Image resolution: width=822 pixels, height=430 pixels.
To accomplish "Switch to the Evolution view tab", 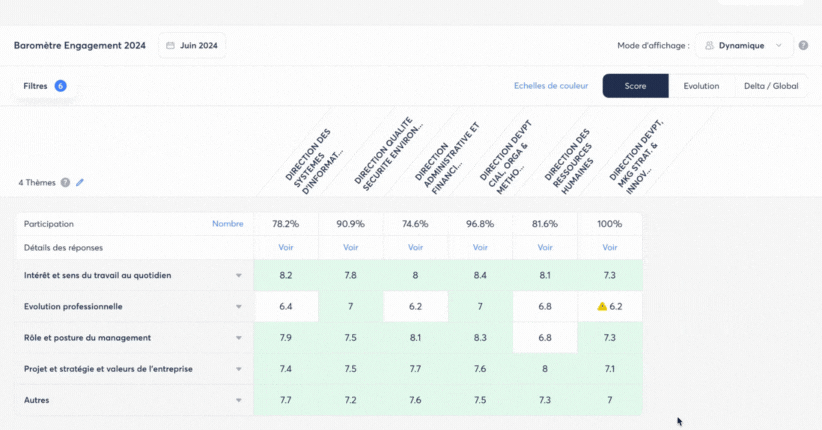I will click(x=701, y=86).
